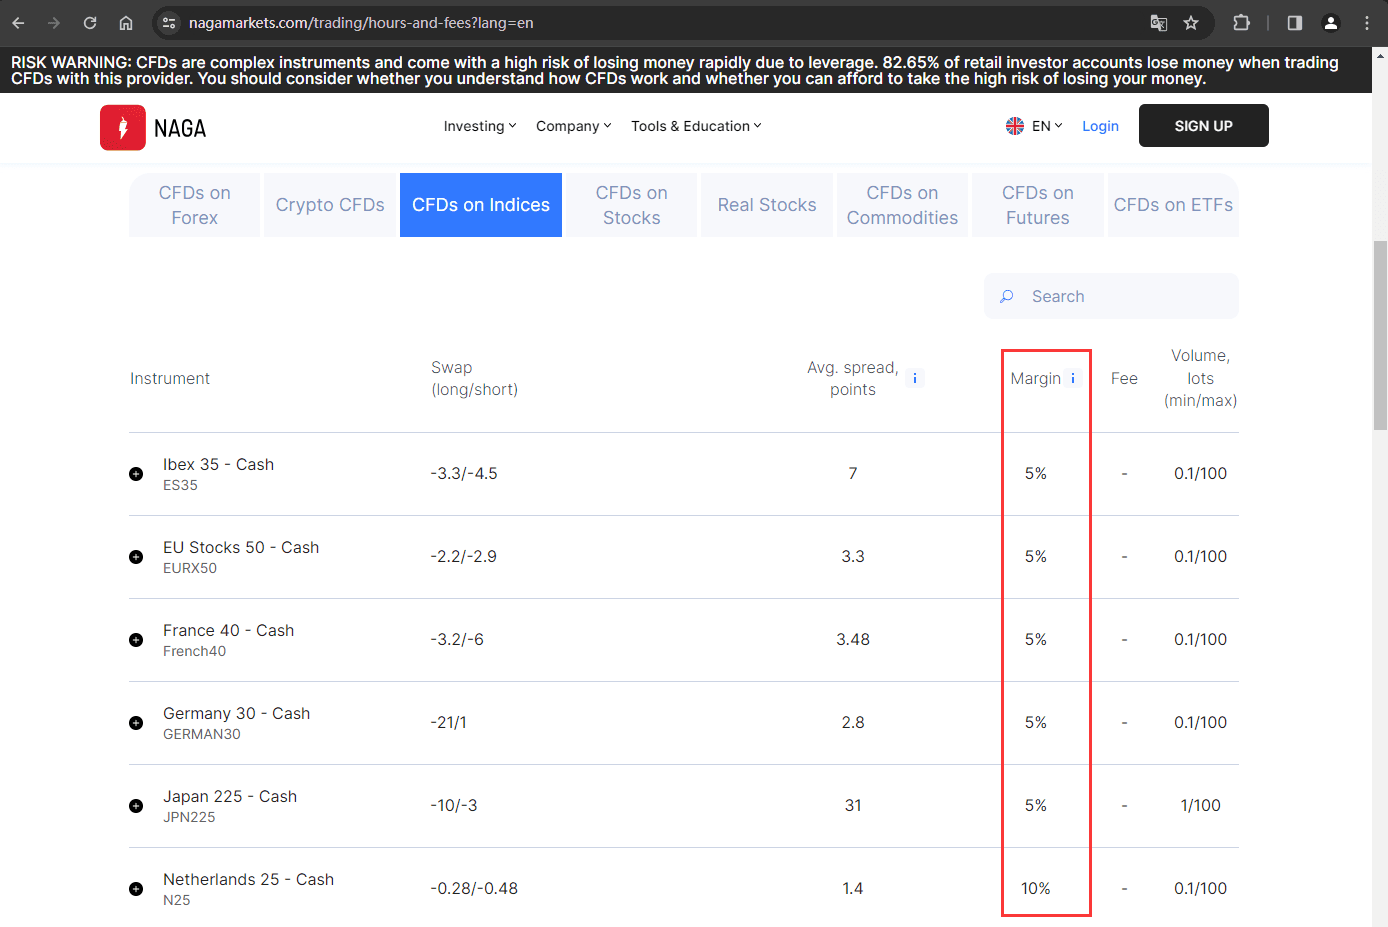The image size is (1388, 927).
Task: Expand the Ibex 35 - Cash row
Action: (x=136, y=474)
